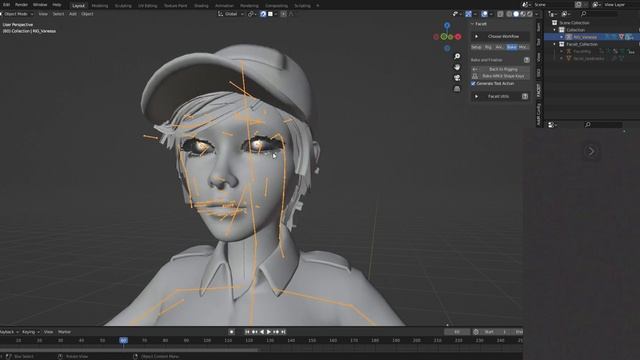Click the viewport zoom magnifier icon
Image resolution: width=640 pixels, height=360 pixels.
click(457, 56)
